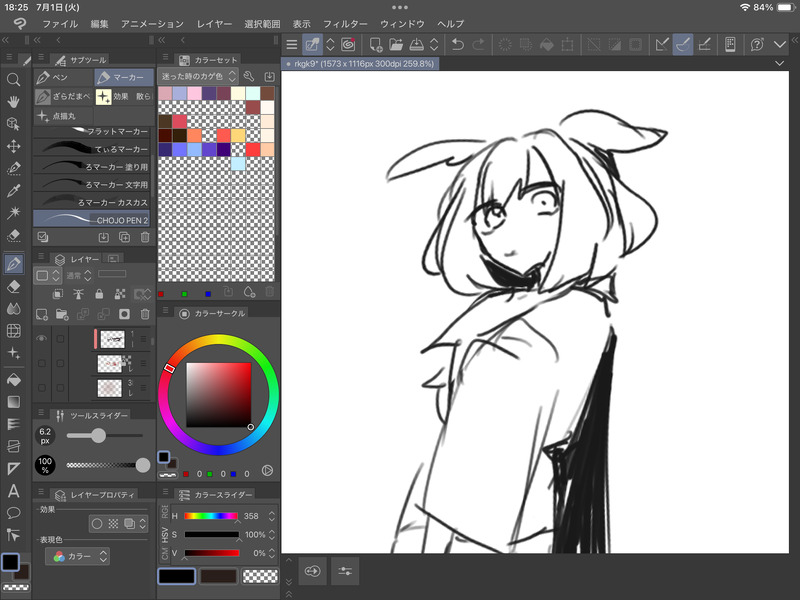
Task: Select the Blend tool
Action: (13, 309)
